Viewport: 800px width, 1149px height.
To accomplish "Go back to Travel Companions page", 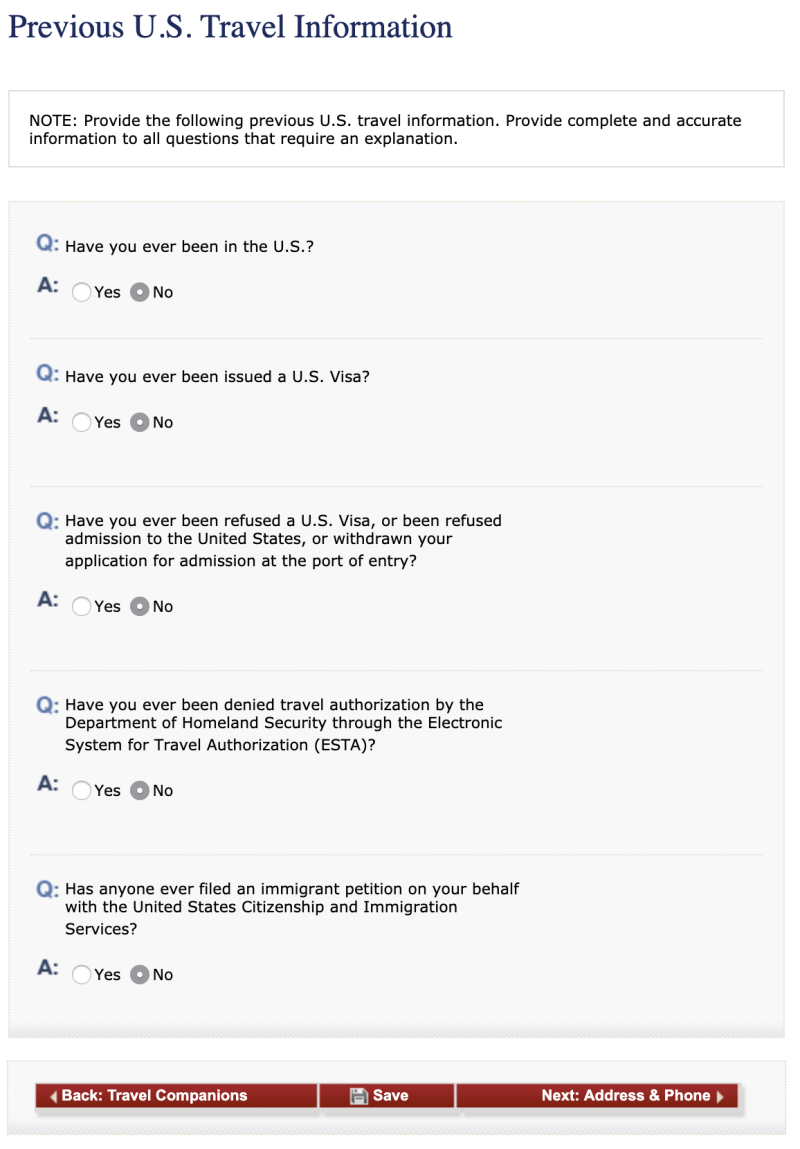I will click(154, 1095).
